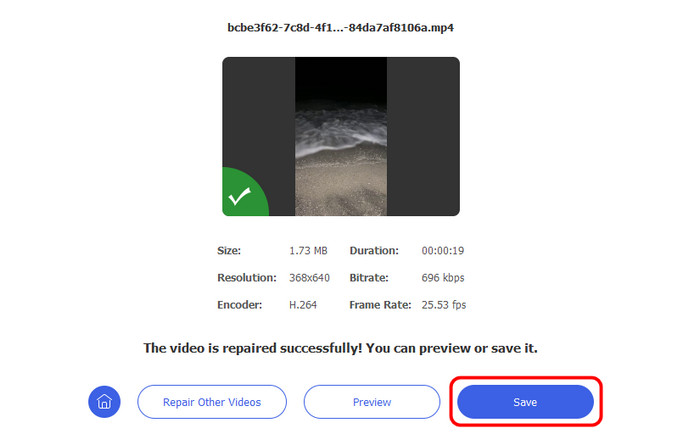Click the Bitrate label

coord(369,278)
